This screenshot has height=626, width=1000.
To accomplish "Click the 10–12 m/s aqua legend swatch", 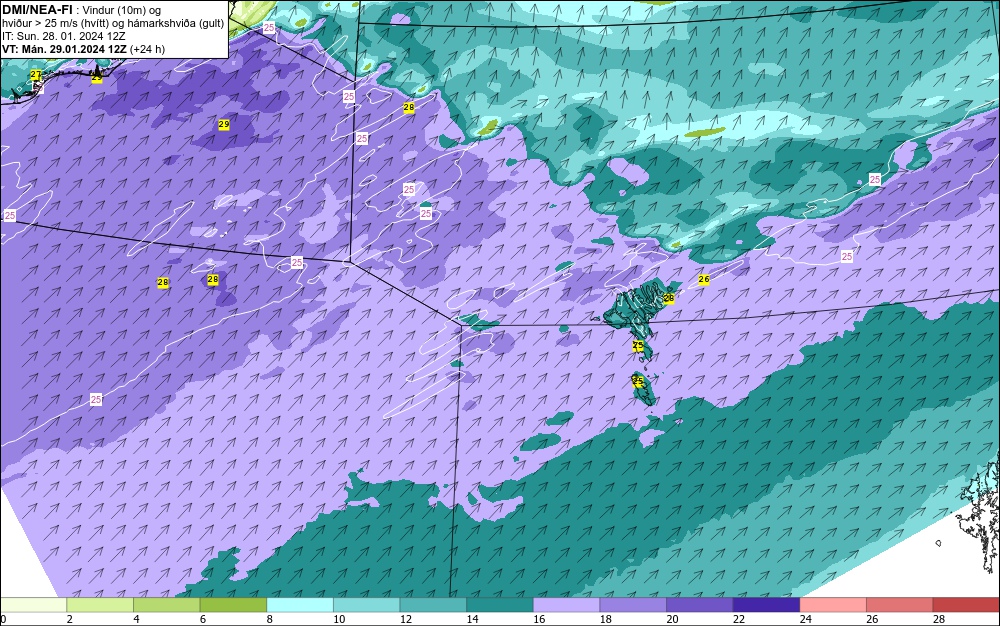I will 367,605.
